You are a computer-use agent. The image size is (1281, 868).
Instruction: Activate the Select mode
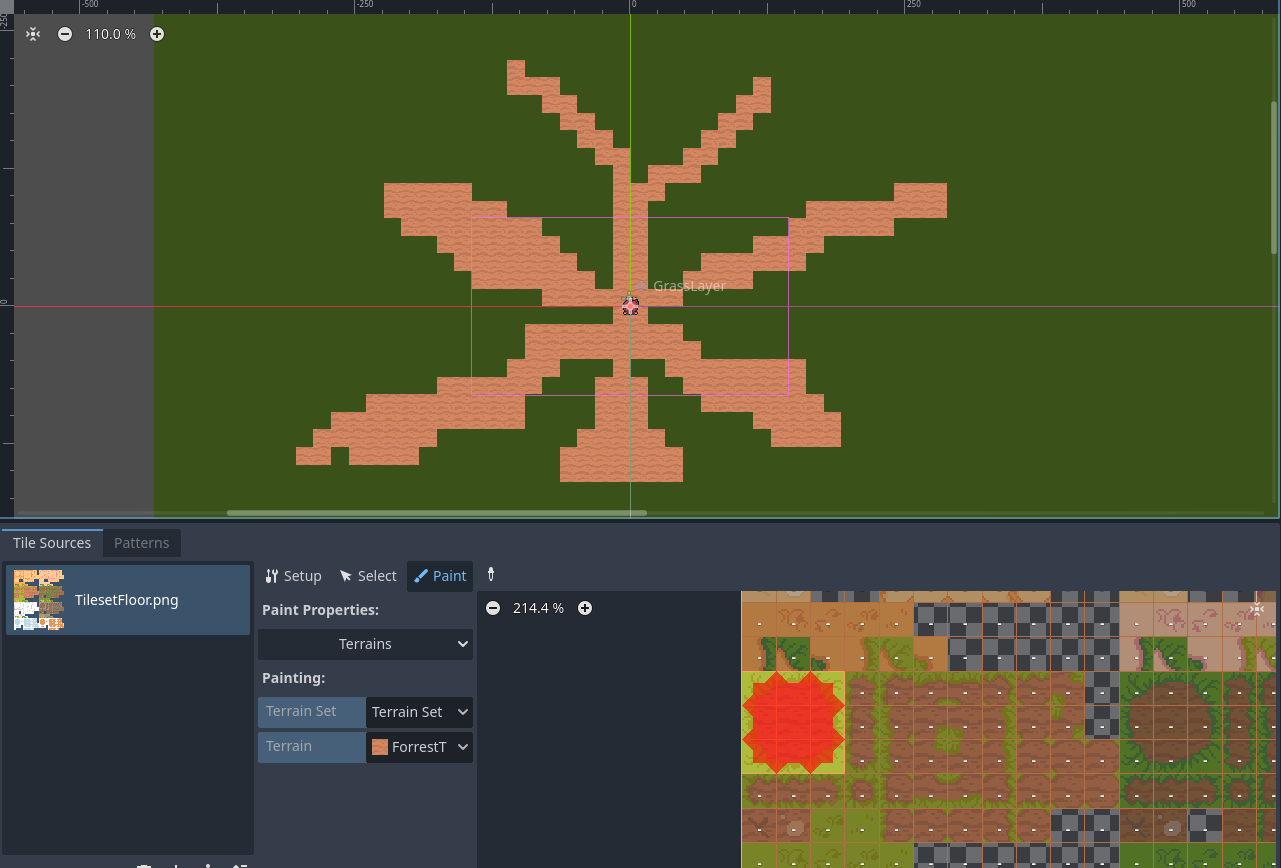click(x=368, y=576)
